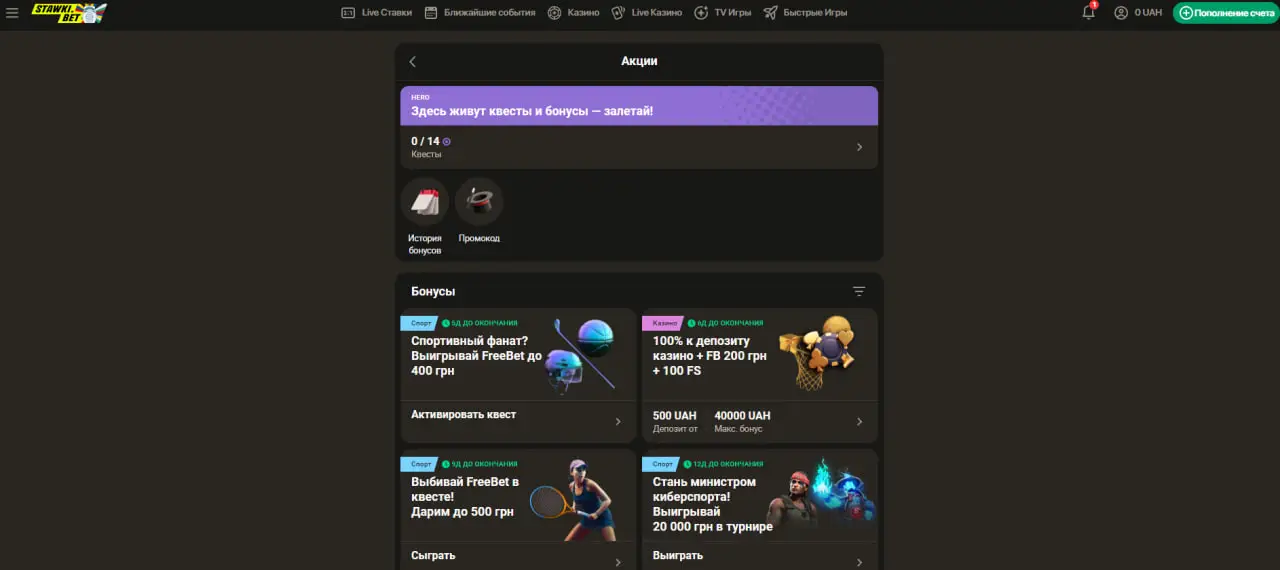The width and height of the screenshot is (1280, 570).
Task: Click the Stawki Bet logo
Action: pyautogui.click(x=67, y=13)
